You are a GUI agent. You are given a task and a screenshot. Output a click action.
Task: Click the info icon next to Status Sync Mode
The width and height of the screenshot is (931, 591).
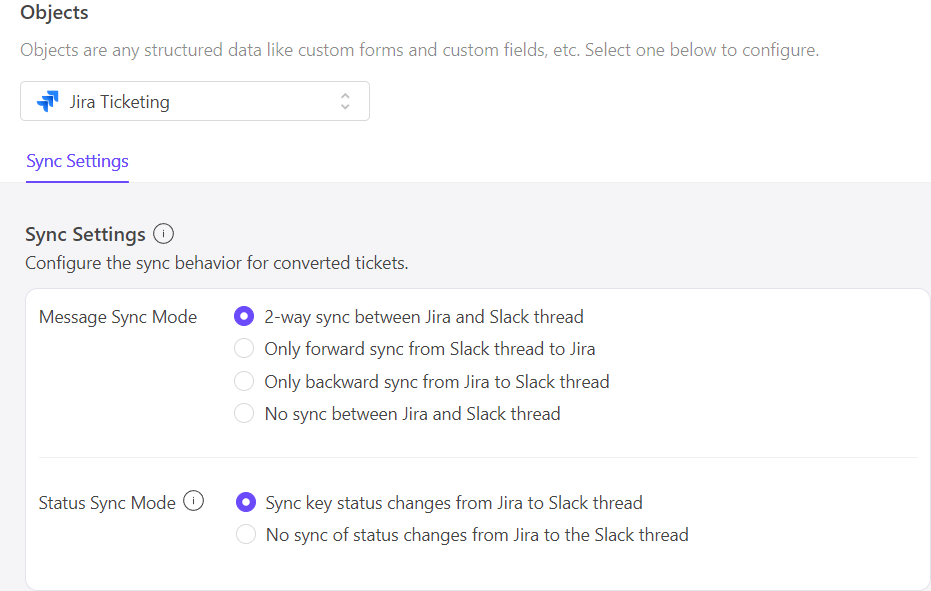pos(194,502)
